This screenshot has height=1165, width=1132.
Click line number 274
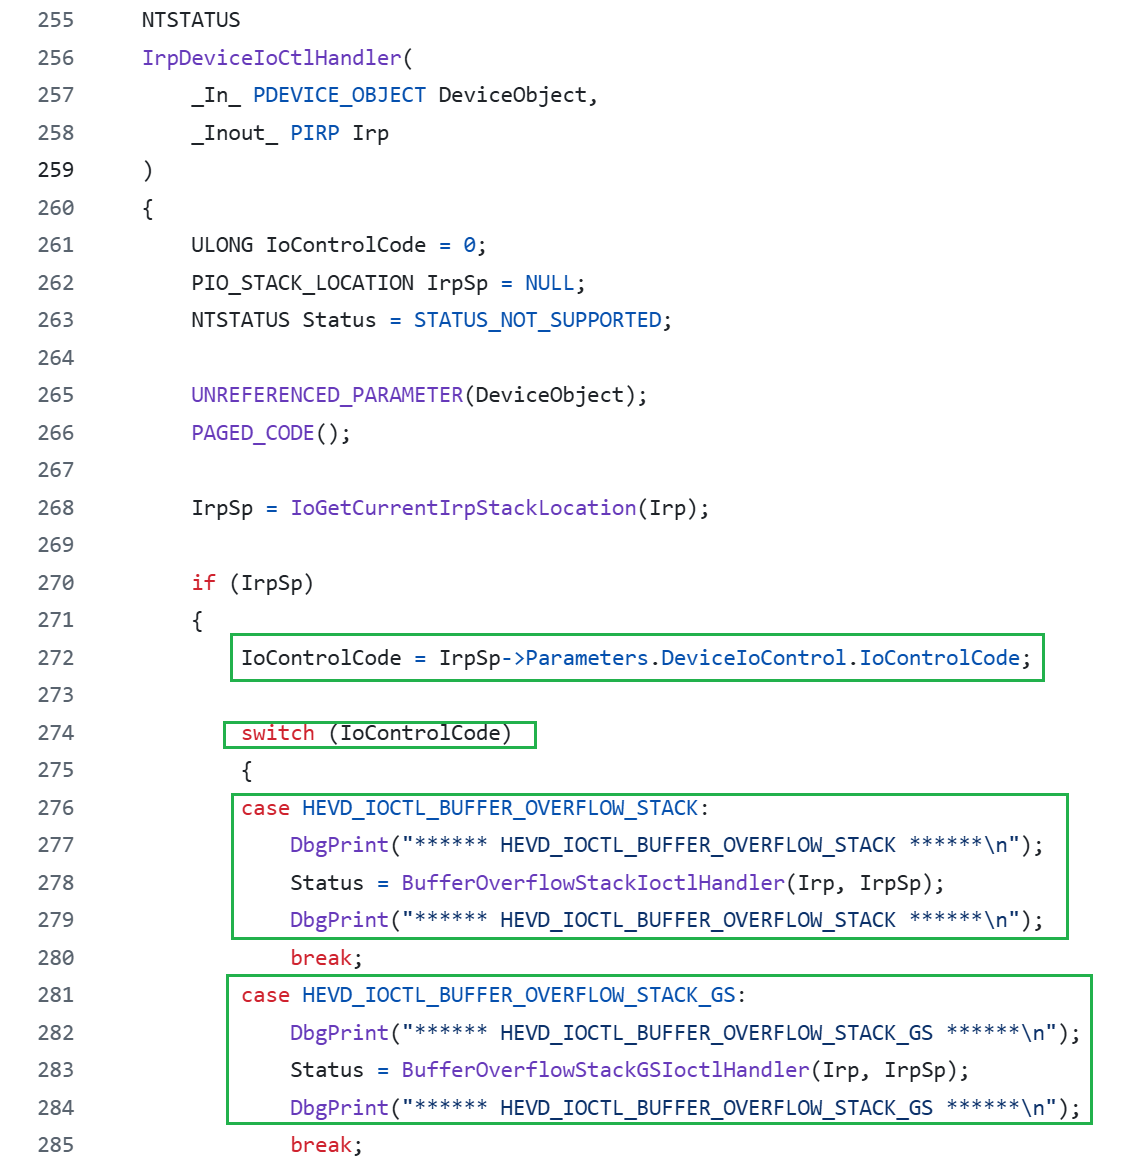pos(56,733)
